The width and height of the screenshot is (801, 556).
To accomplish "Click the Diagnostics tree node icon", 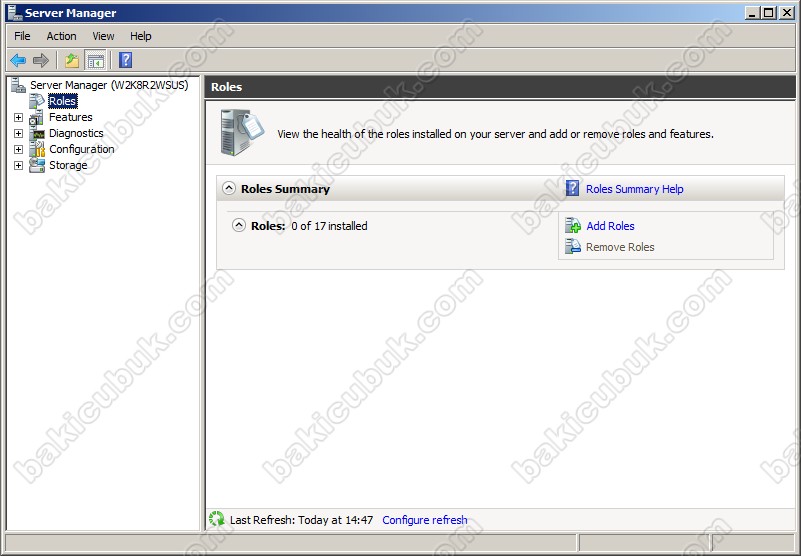I will [37, 133].
